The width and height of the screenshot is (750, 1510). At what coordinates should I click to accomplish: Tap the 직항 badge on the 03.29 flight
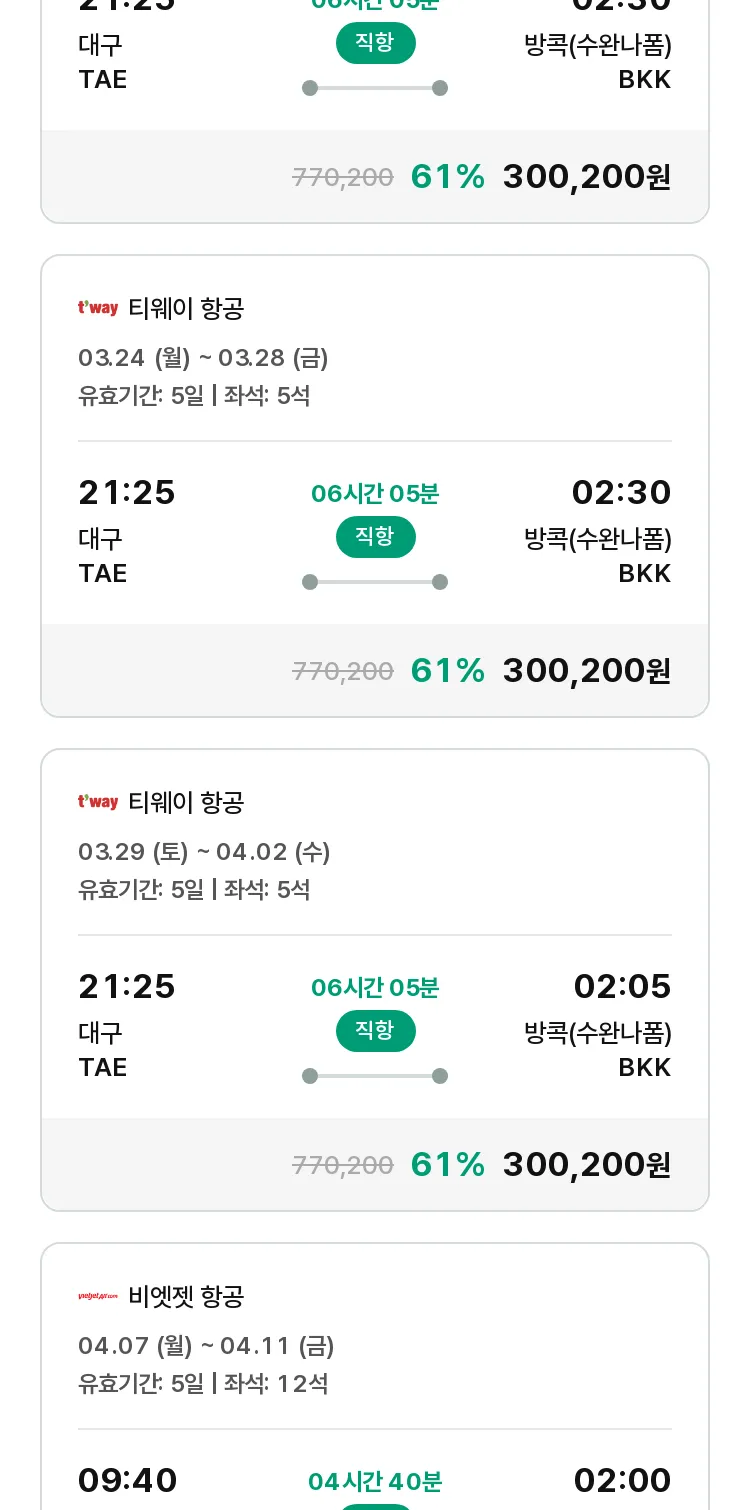[x=375, y=1031]
